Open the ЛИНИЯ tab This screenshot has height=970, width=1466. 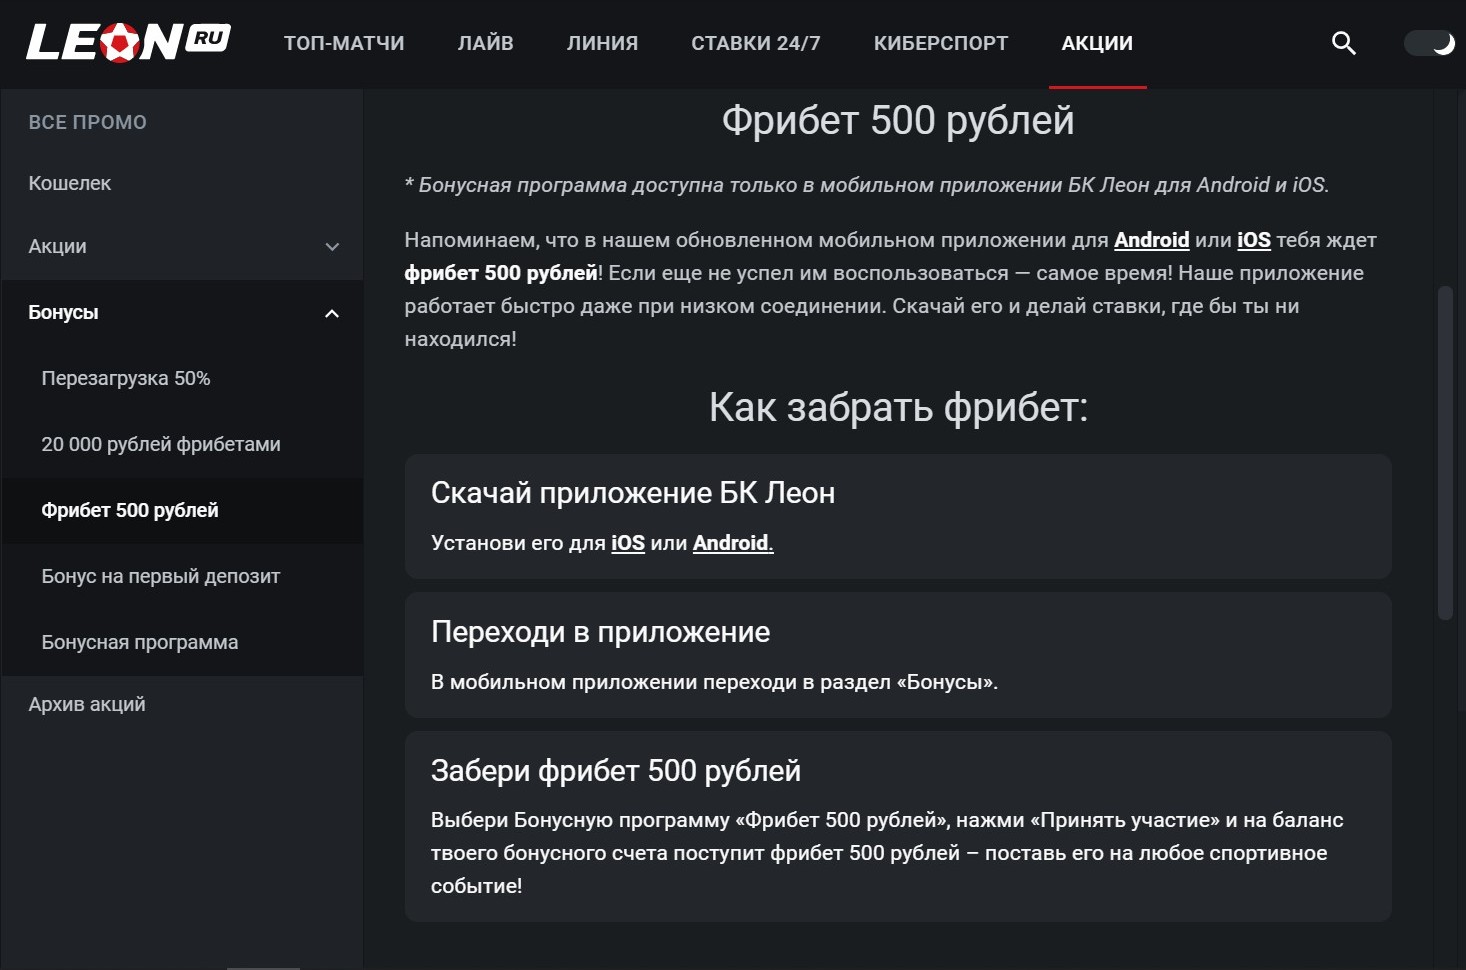pos(602,43)
